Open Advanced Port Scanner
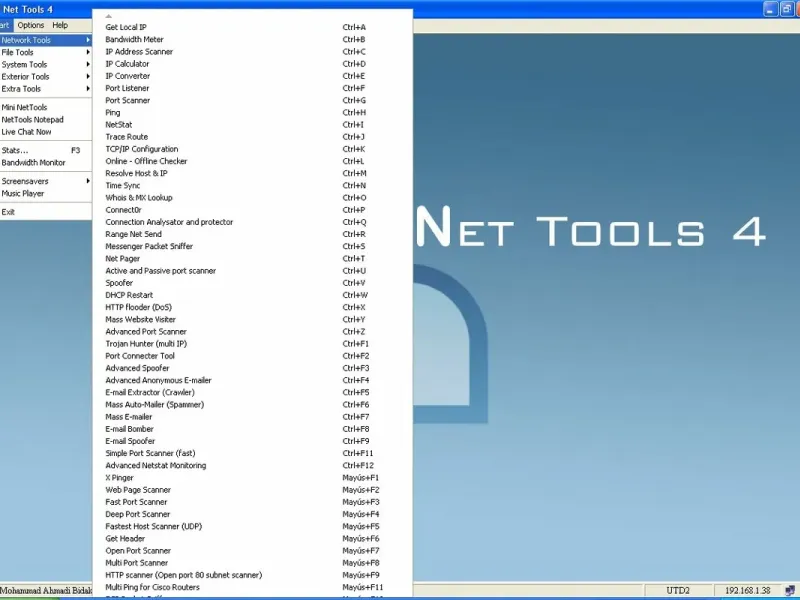This screenshot has width=800, height=600. [x=252, y=332]
